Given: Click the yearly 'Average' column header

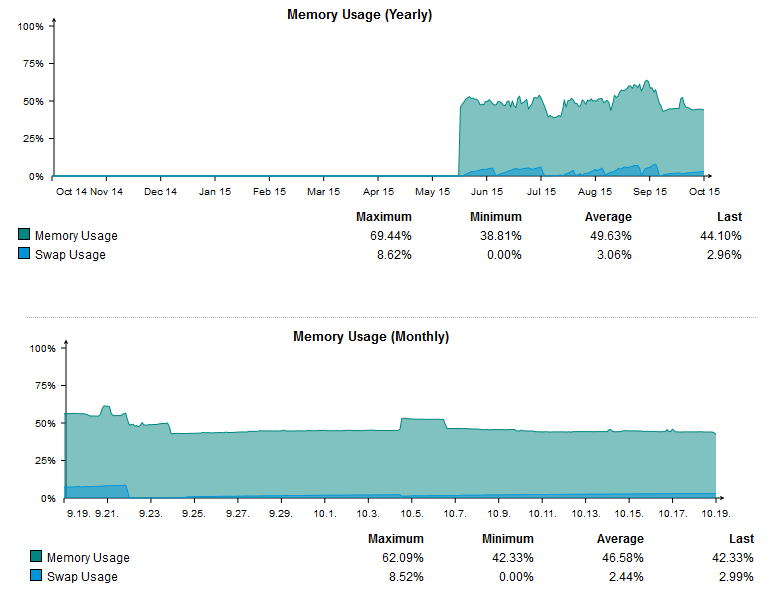Looking at the screenshot, I should point(608,217).
